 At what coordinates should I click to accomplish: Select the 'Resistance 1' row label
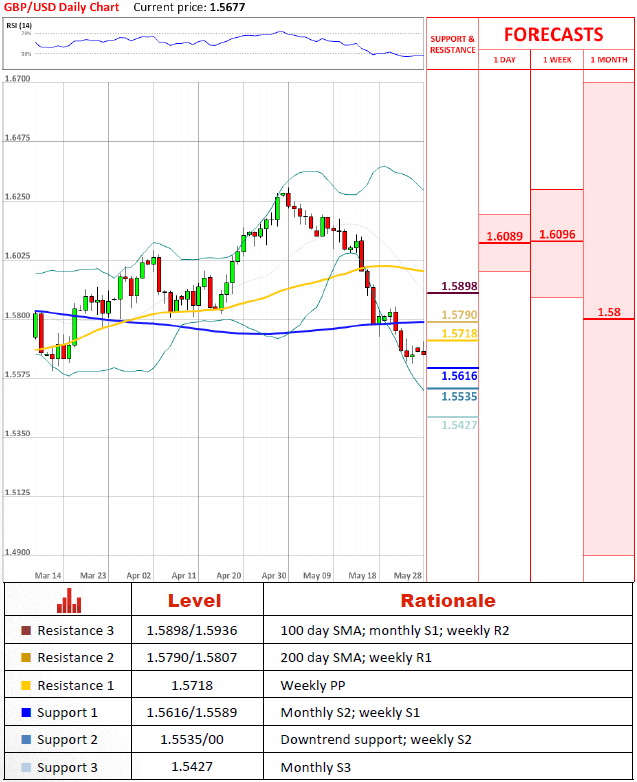click(x=75, y=685)
